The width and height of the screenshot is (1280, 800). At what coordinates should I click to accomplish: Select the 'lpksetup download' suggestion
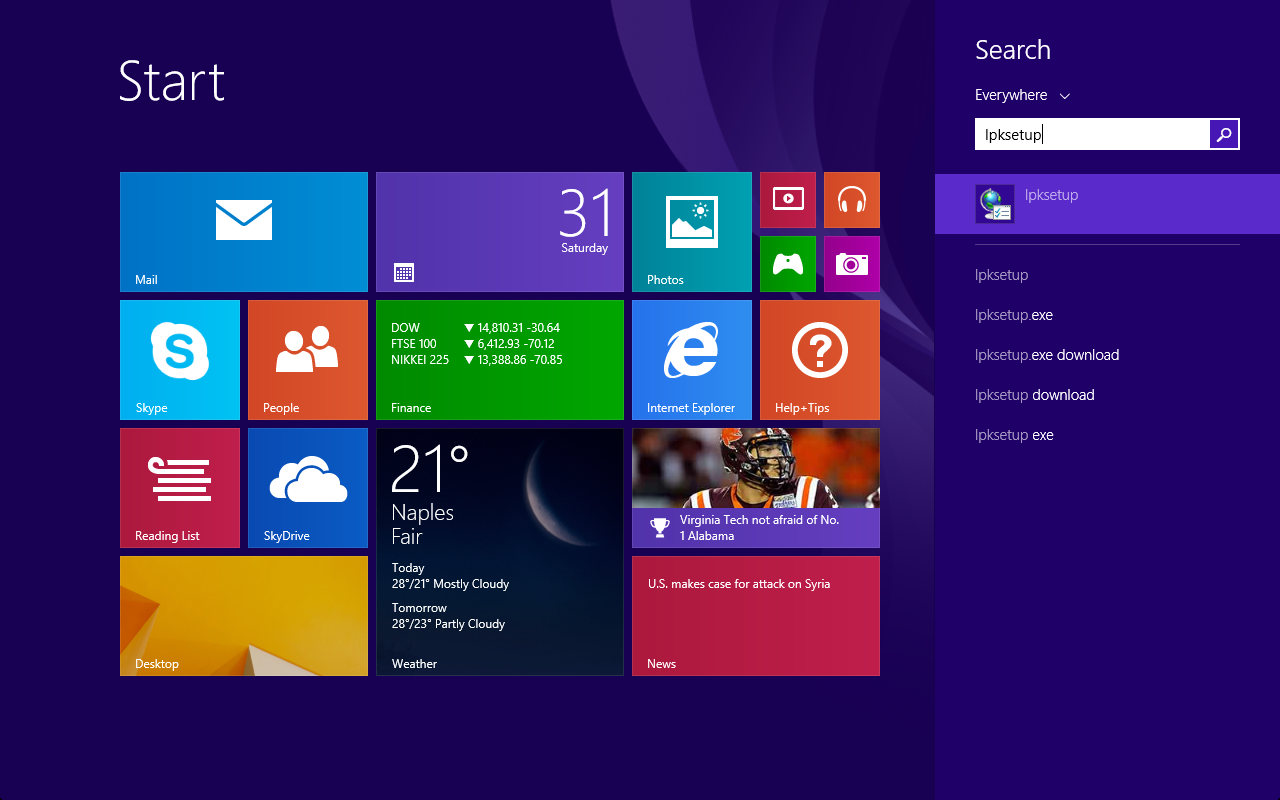(1035, 395)
